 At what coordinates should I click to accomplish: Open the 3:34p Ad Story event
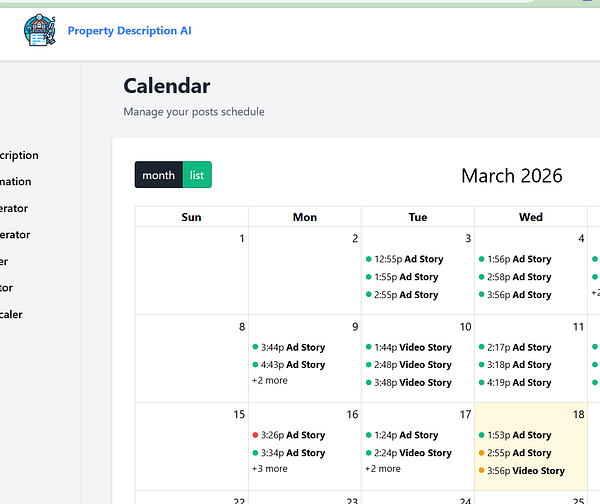pos(289,453)
